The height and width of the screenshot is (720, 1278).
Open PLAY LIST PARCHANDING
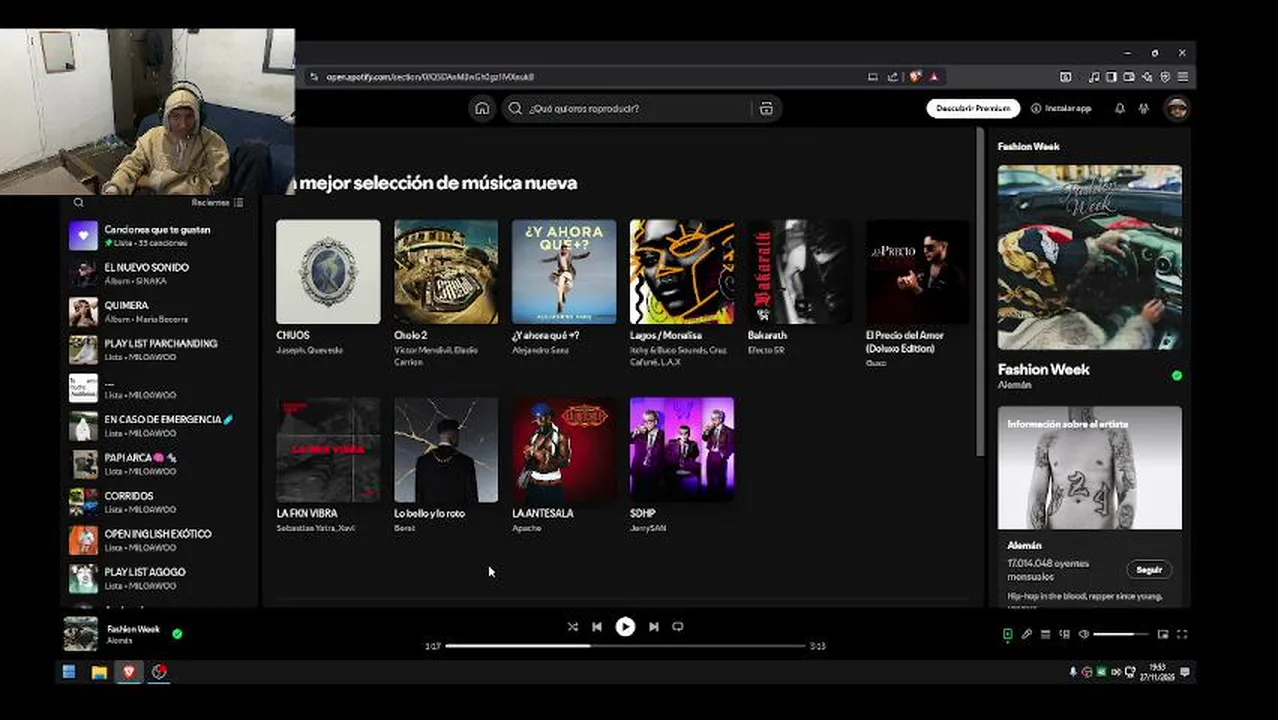click(x=160, y=350)
